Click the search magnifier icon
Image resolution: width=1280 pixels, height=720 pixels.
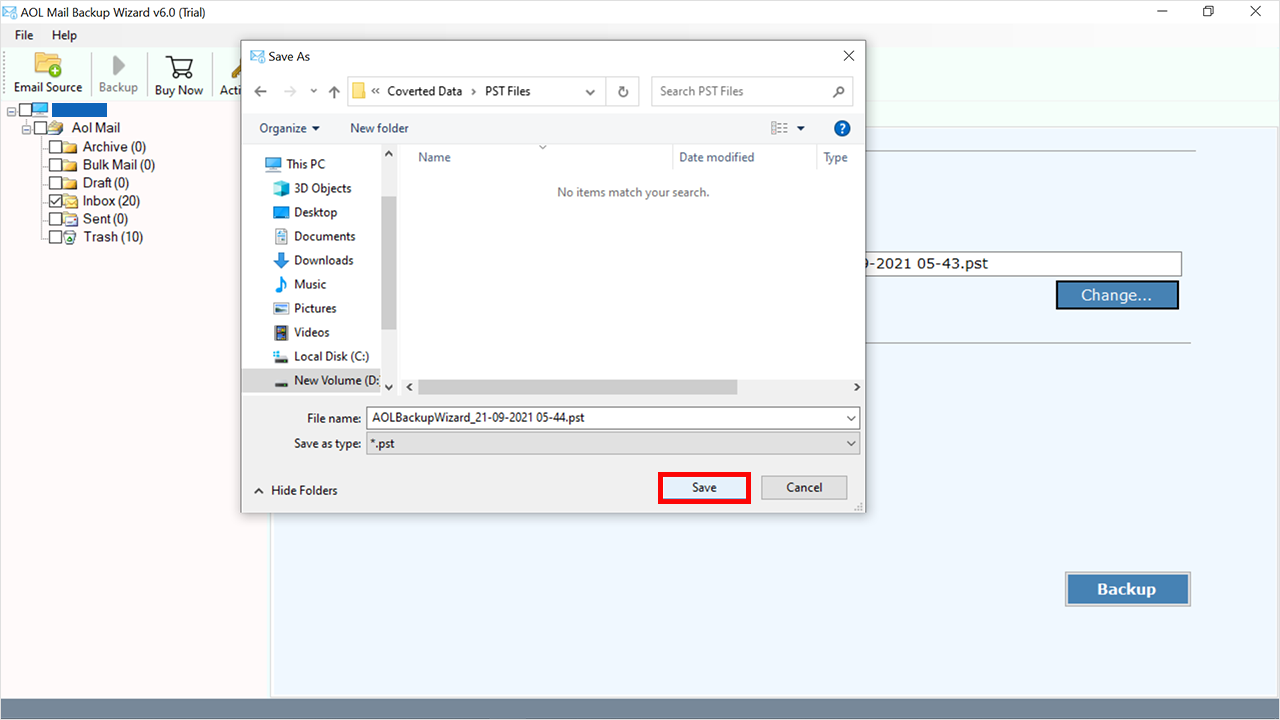click(839, 91)
